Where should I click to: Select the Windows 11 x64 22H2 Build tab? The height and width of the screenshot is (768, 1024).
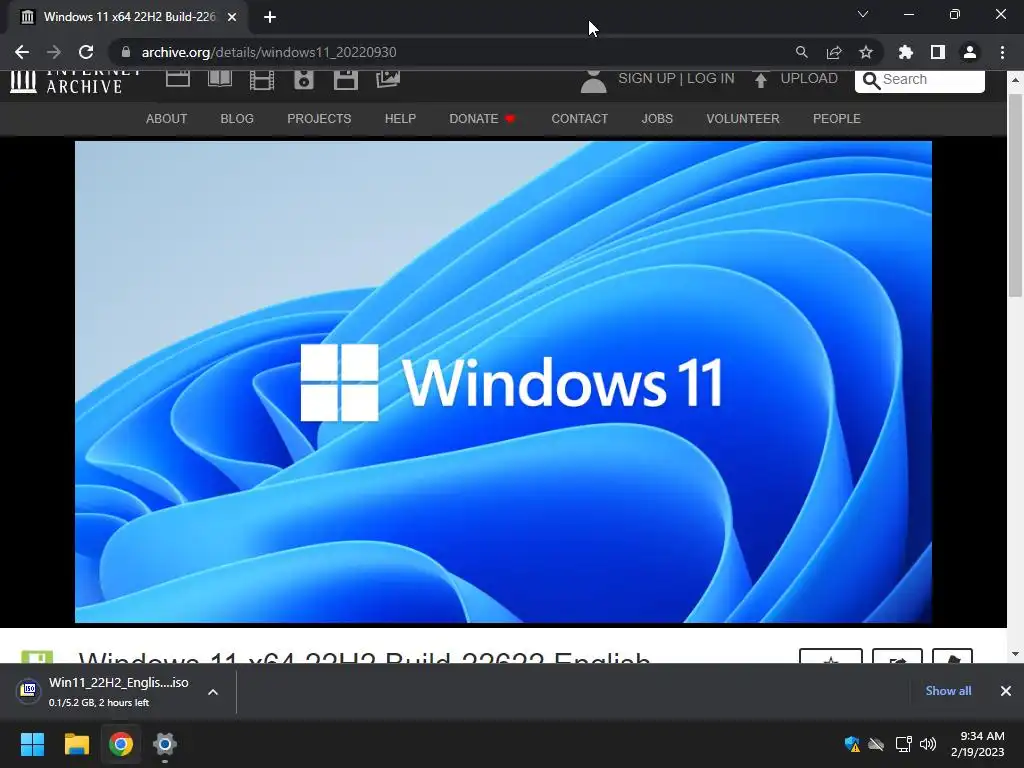pos(129,17)
